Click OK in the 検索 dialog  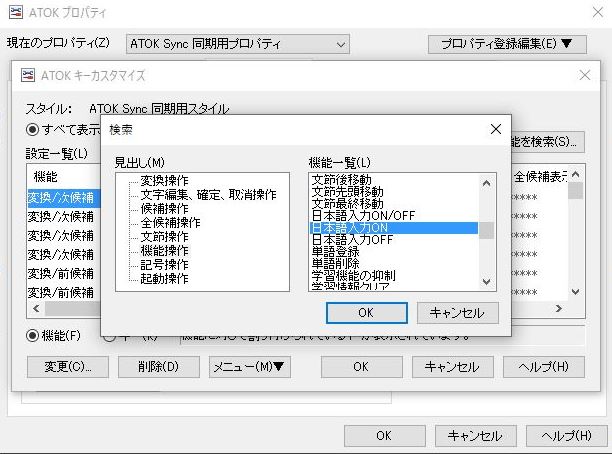pyautogui.click(x=365, y=312)
